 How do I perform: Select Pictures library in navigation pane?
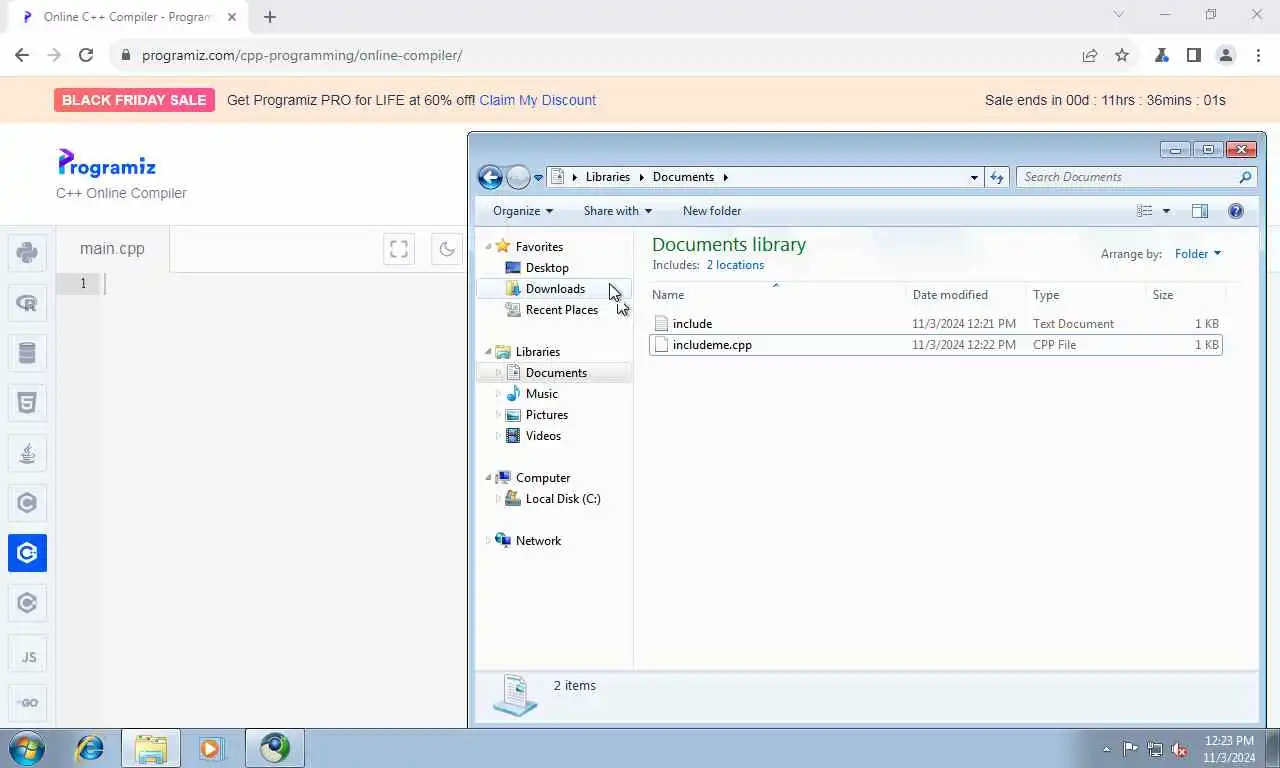pyautogui.click(x=547, y=415)
